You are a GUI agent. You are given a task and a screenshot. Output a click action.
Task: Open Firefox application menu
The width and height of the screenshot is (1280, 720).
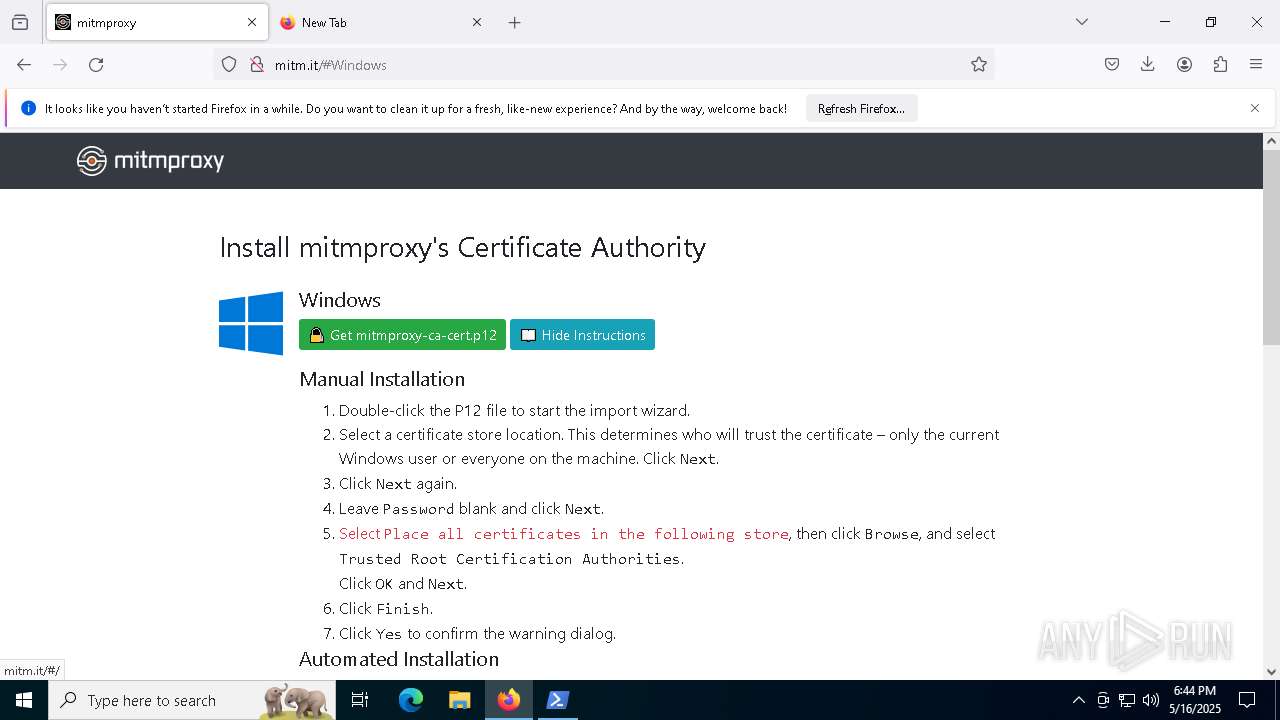tap(1256, 65)
